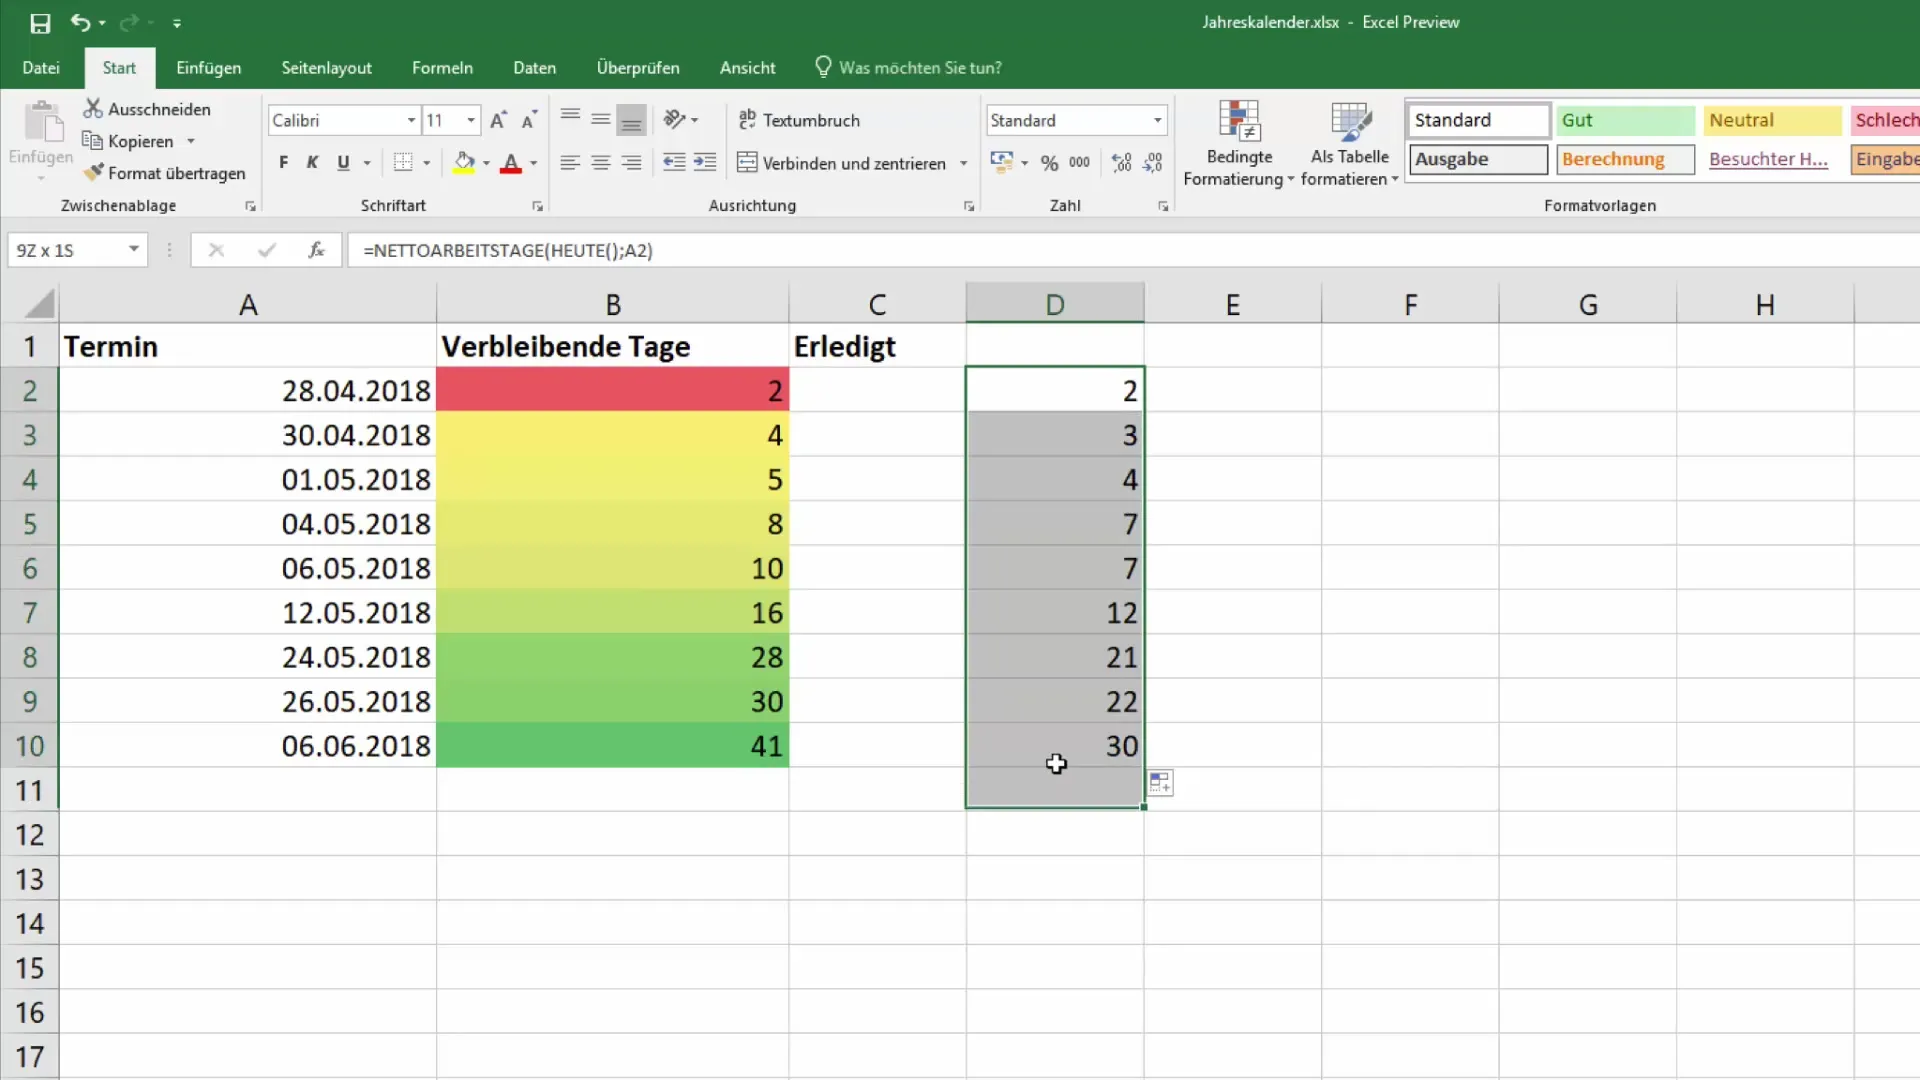Undo the last action

click(x=81, y=22)
